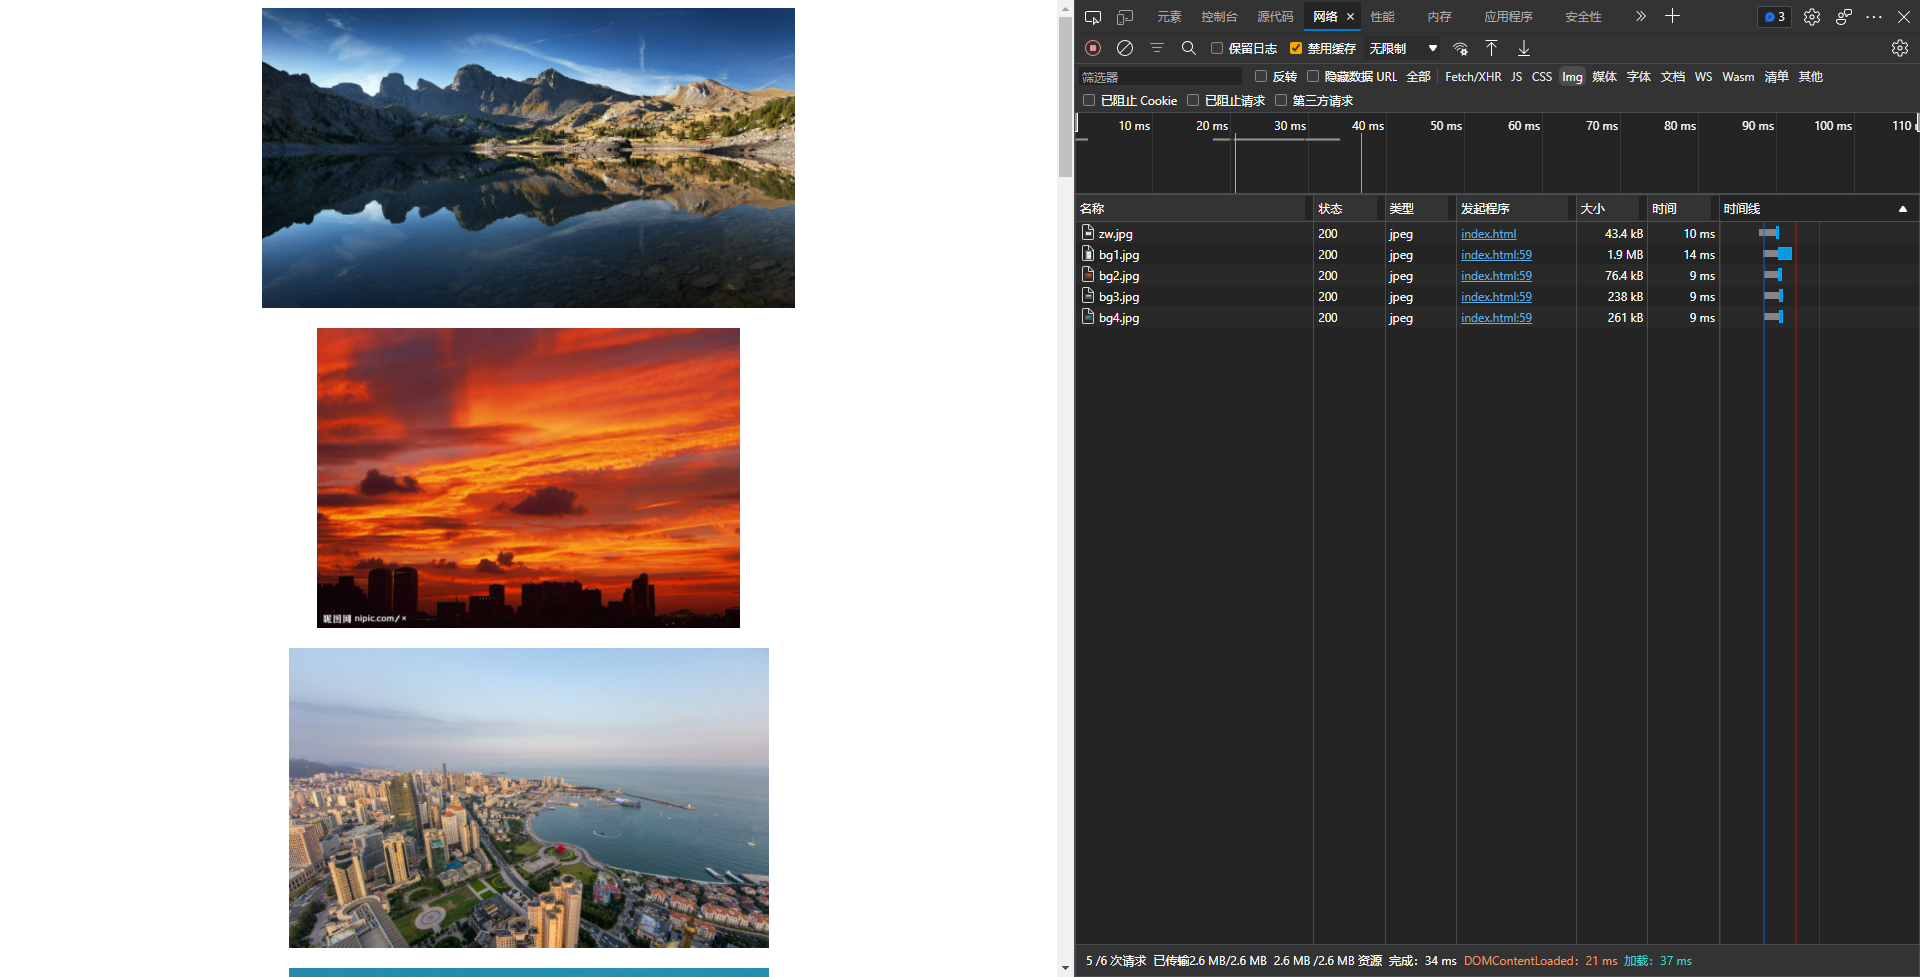The width and height of the screenshot is (1920, 977).
Task: Click the mountain lake image
Action: pos(528,158)
